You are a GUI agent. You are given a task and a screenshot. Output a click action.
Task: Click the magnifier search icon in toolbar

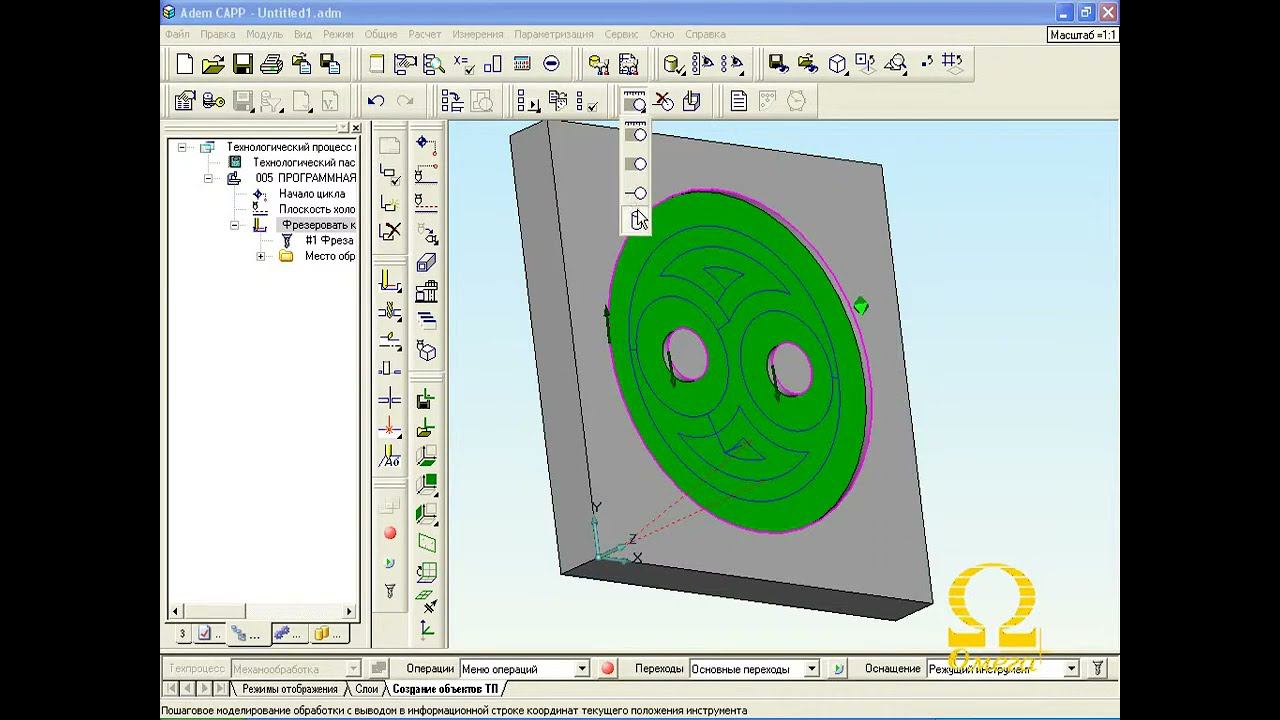(434, 64)
